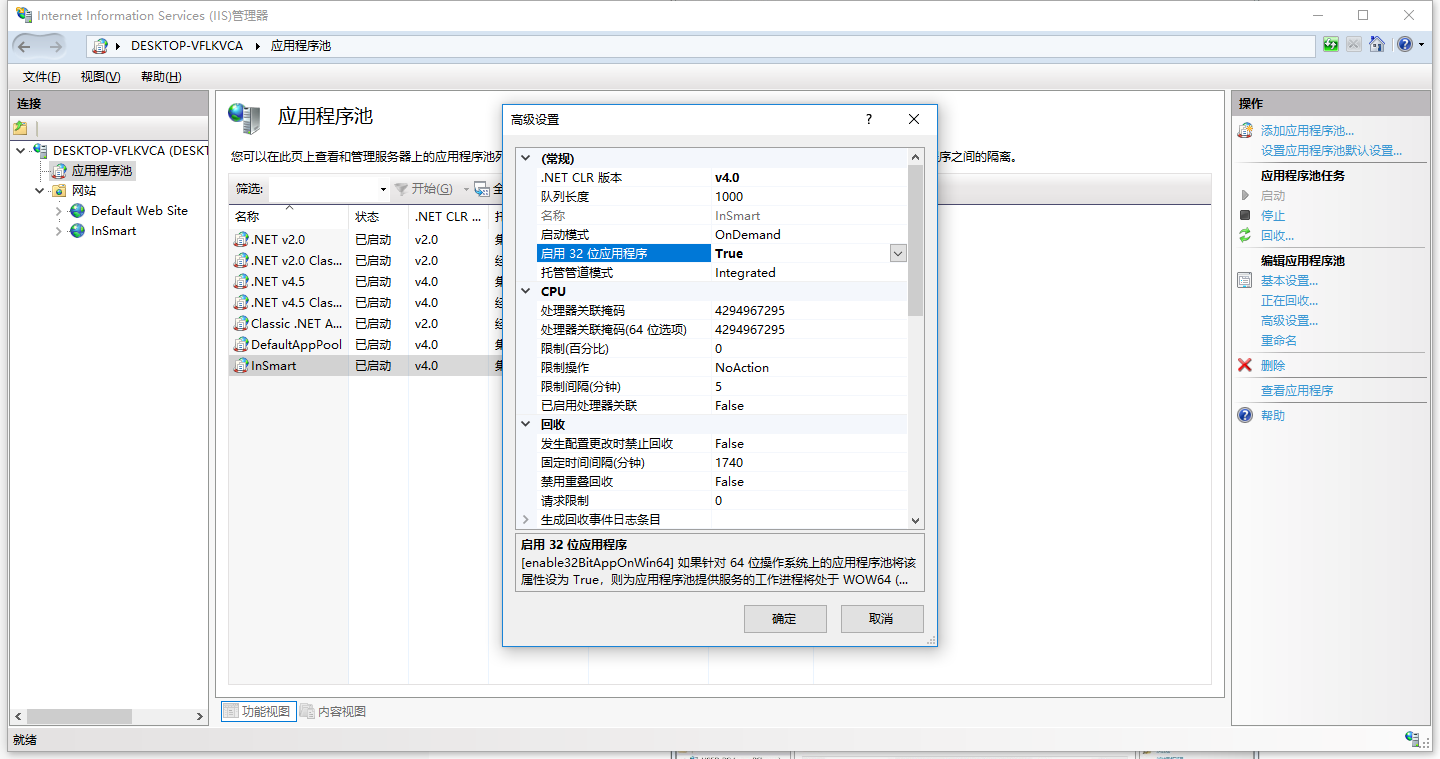Click the 功能视图 tab icon at bottom
1440x759 pixels.
click(231, 711)
